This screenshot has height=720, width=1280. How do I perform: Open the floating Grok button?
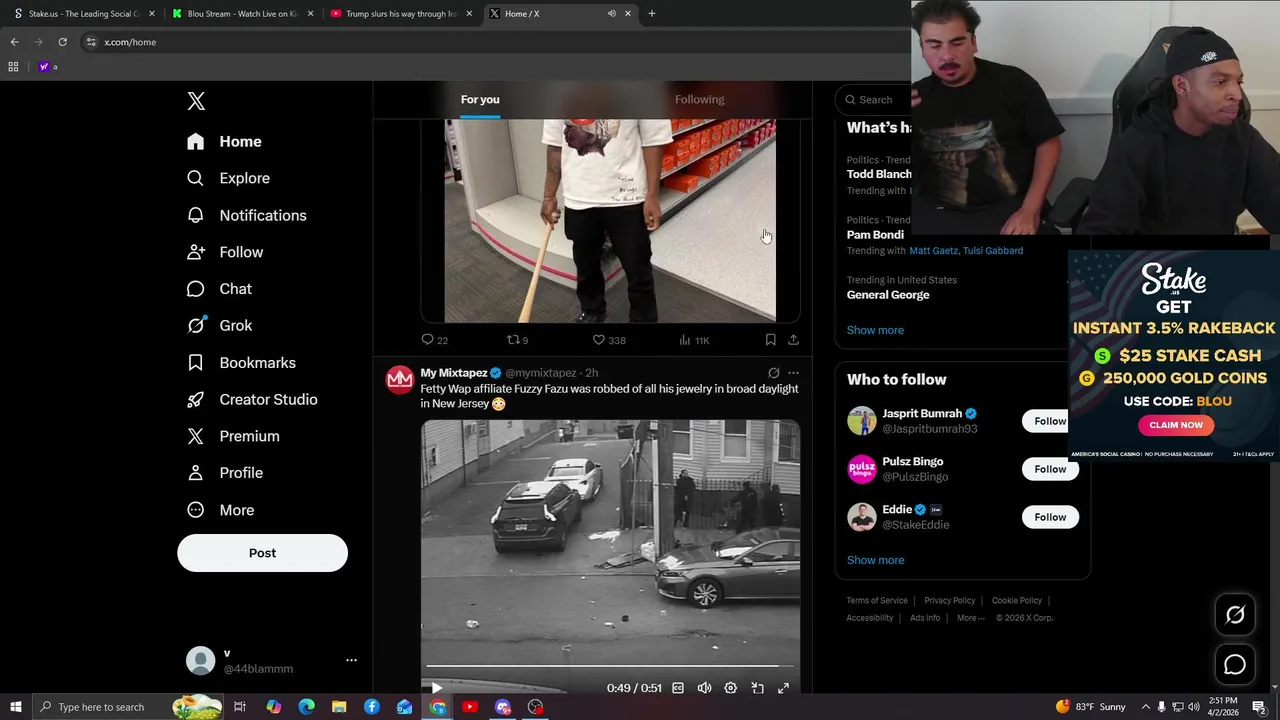[x=1235, y=616]
